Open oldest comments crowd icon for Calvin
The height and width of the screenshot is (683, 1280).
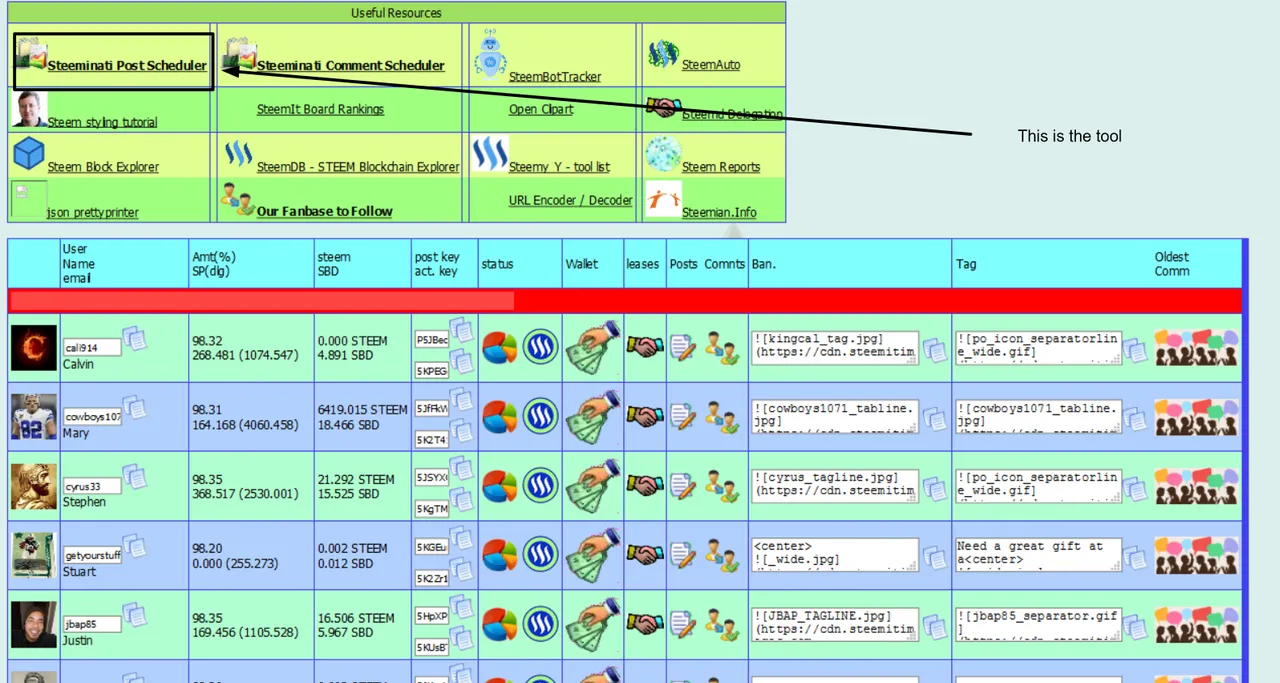(x=1197, y=347)
